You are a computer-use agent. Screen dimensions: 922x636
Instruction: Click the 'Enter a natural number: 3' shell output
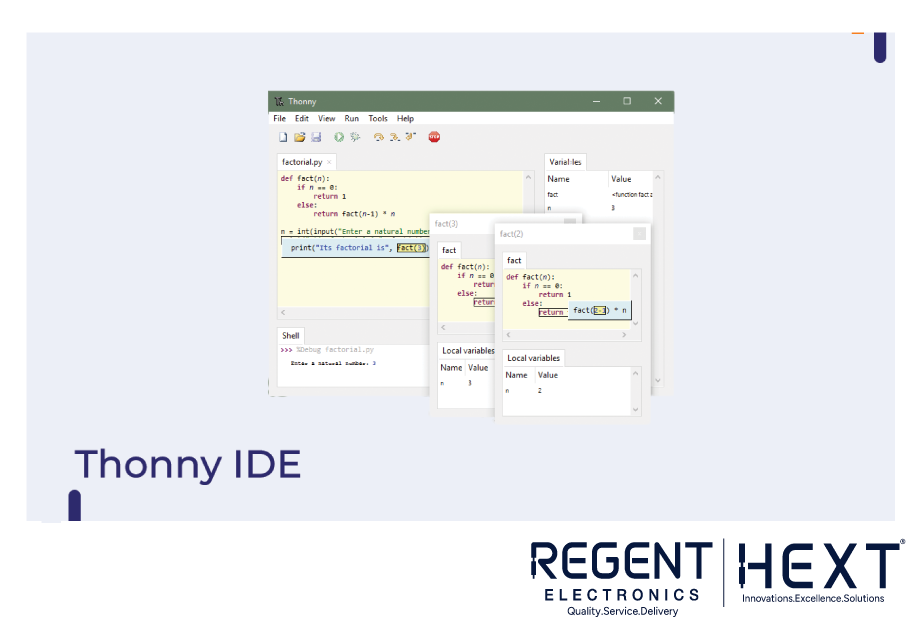click(333, 363)
